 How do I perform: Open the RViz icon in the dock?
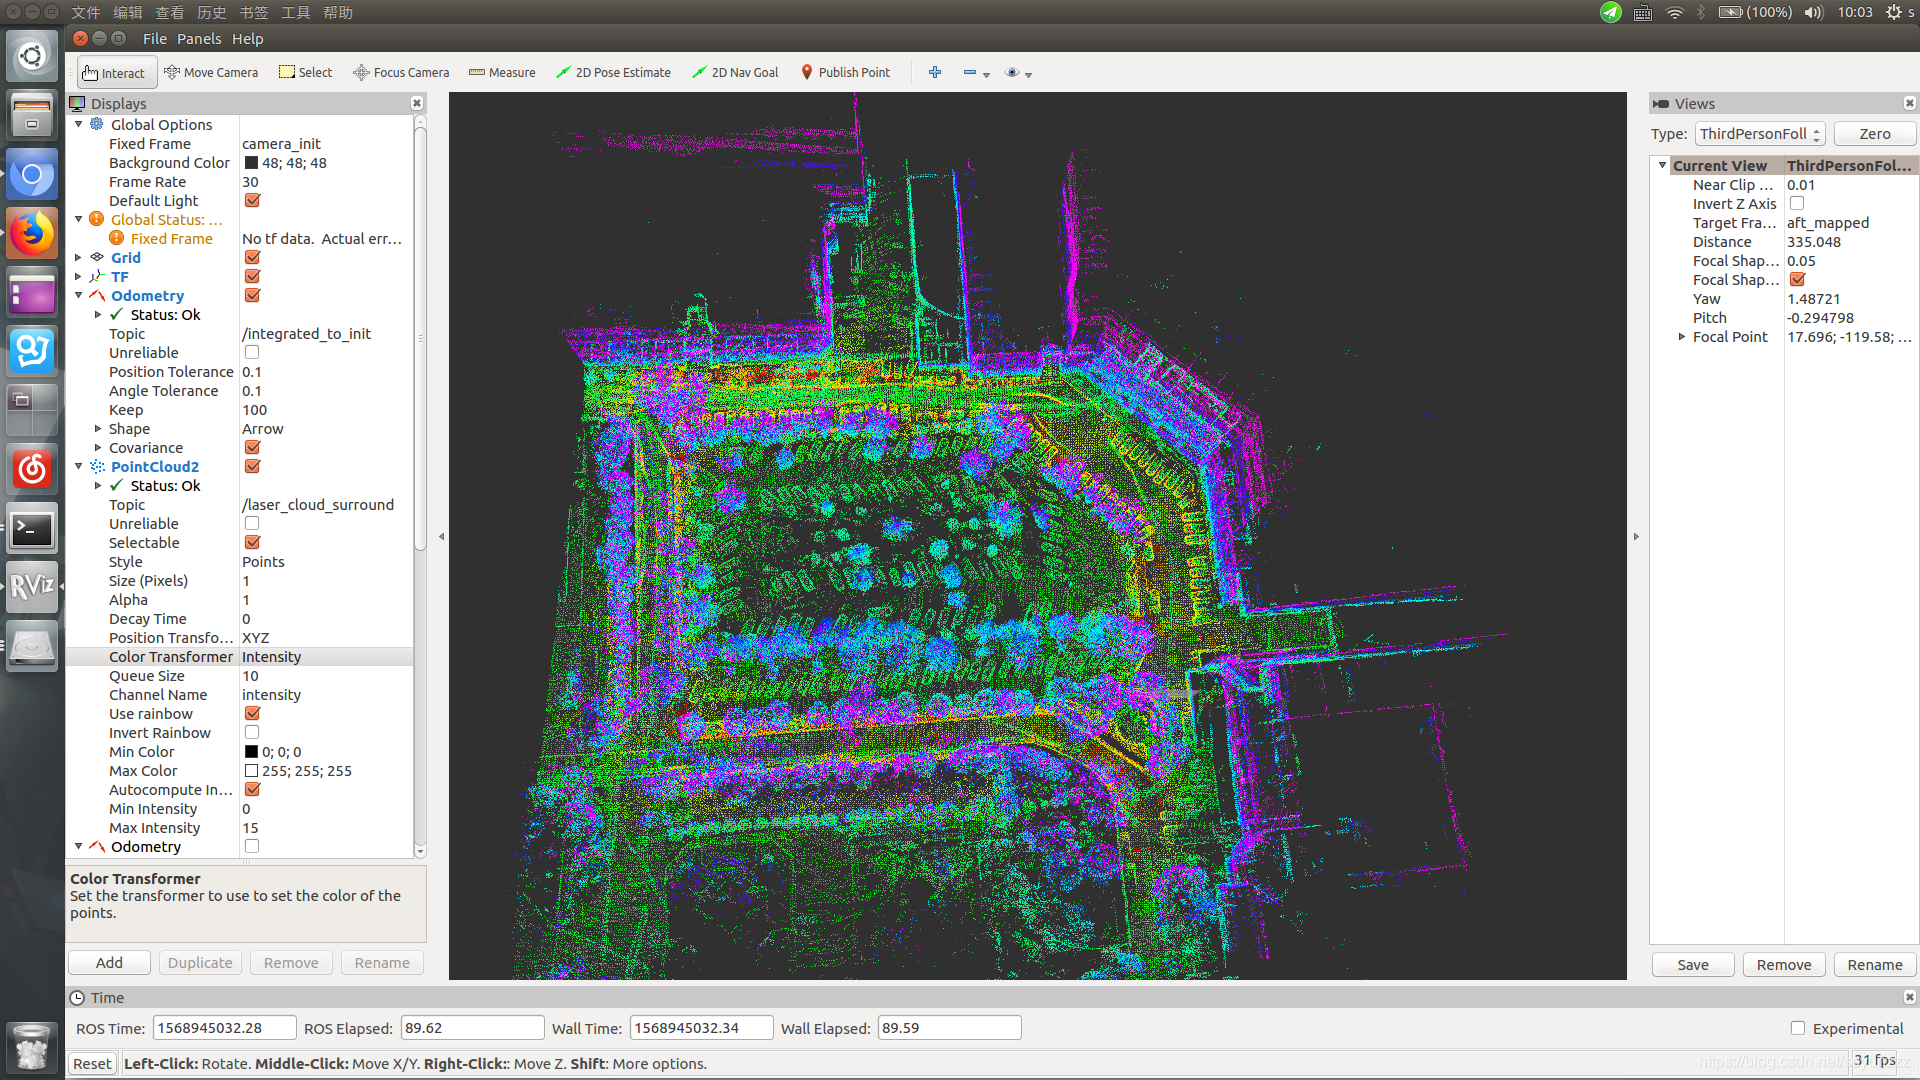pos(32,586)
